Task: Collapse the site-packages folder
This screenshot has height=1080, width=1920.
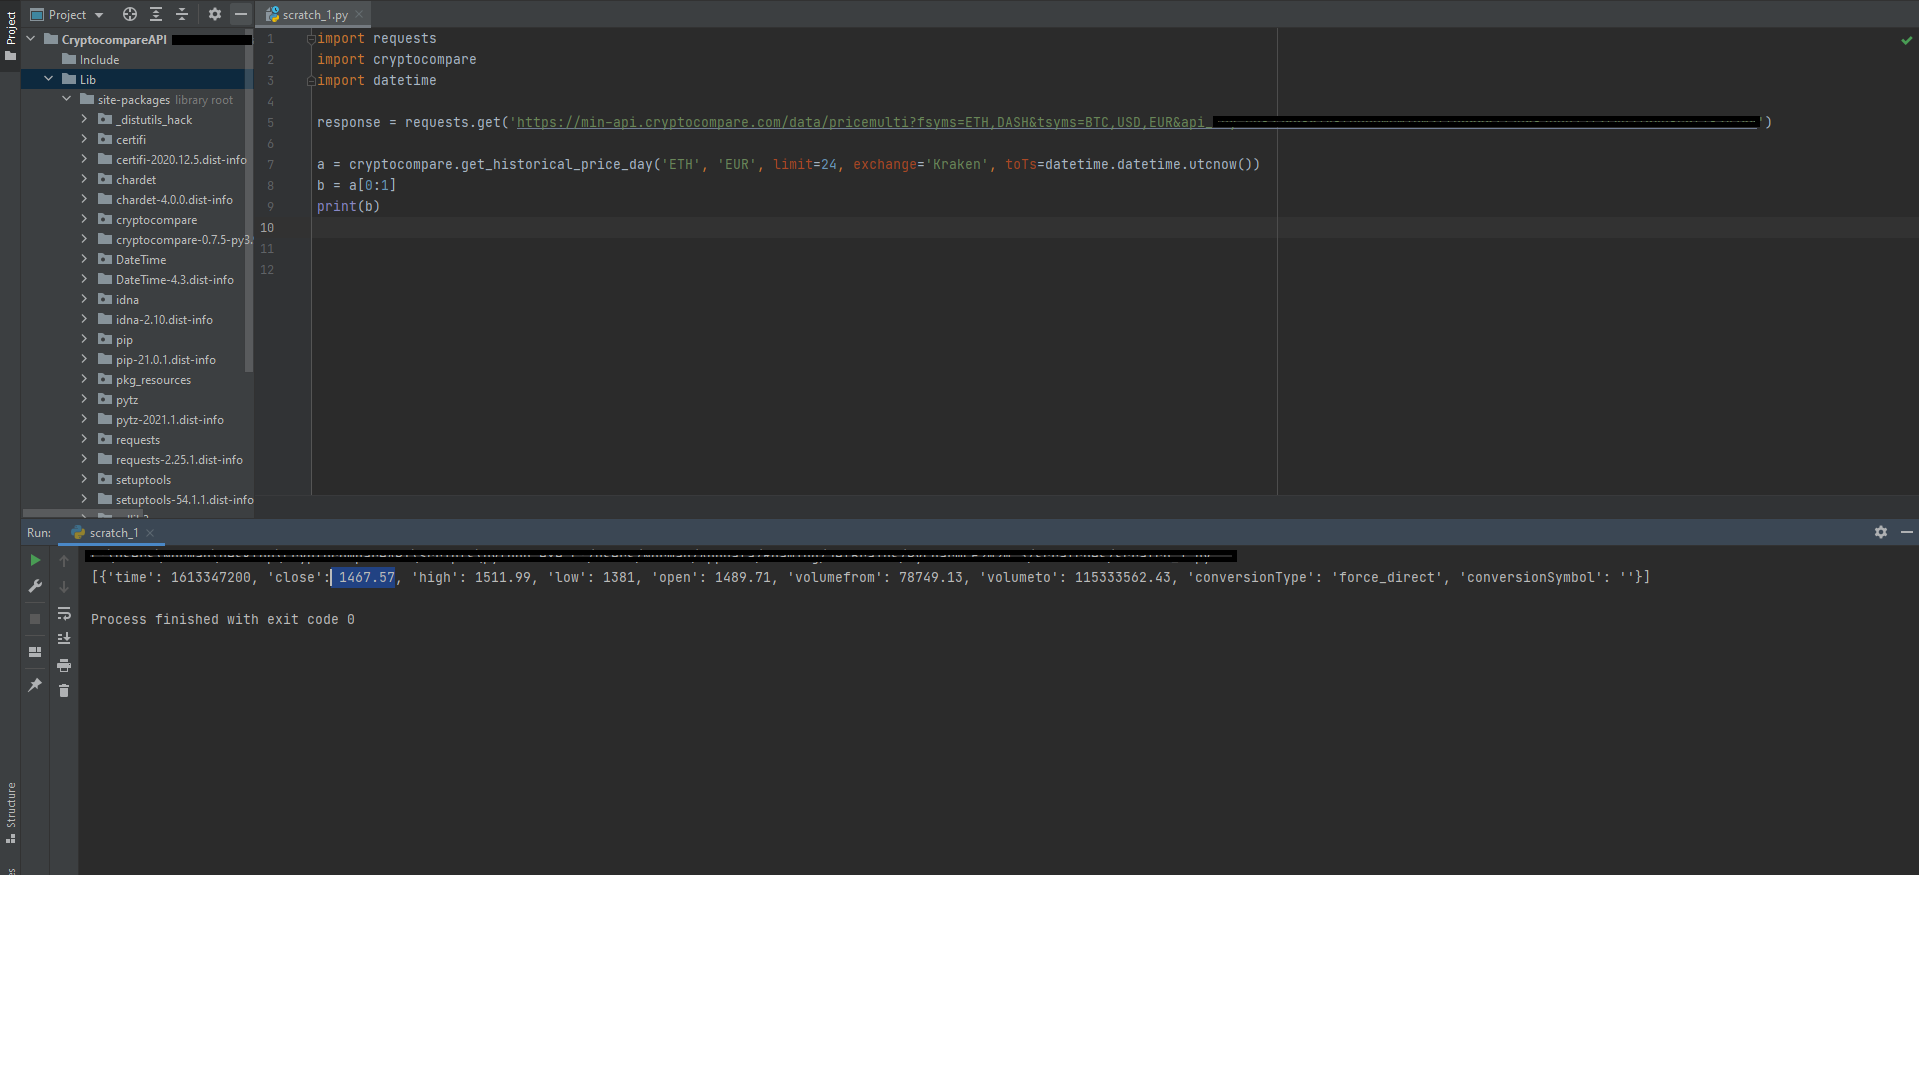Action: [67, 99]
